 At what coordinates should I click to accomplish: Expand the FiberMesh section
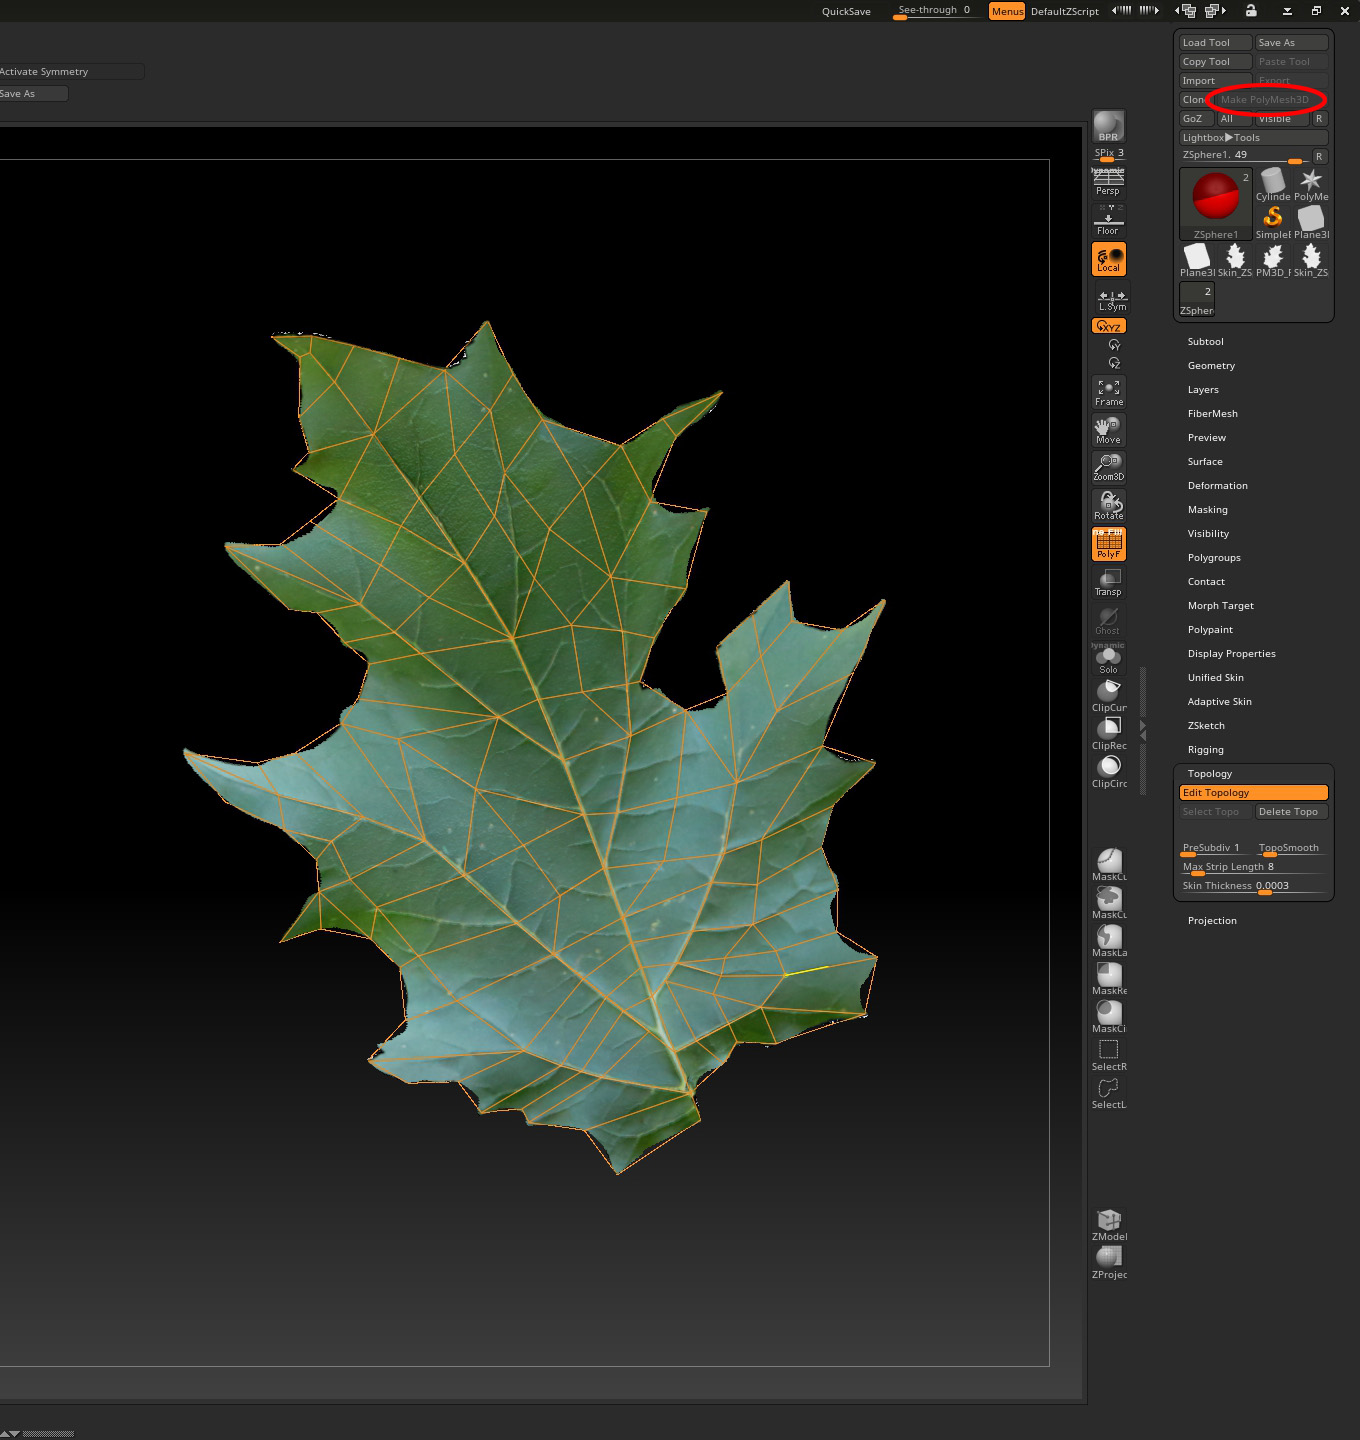(x=1212, y=413)
